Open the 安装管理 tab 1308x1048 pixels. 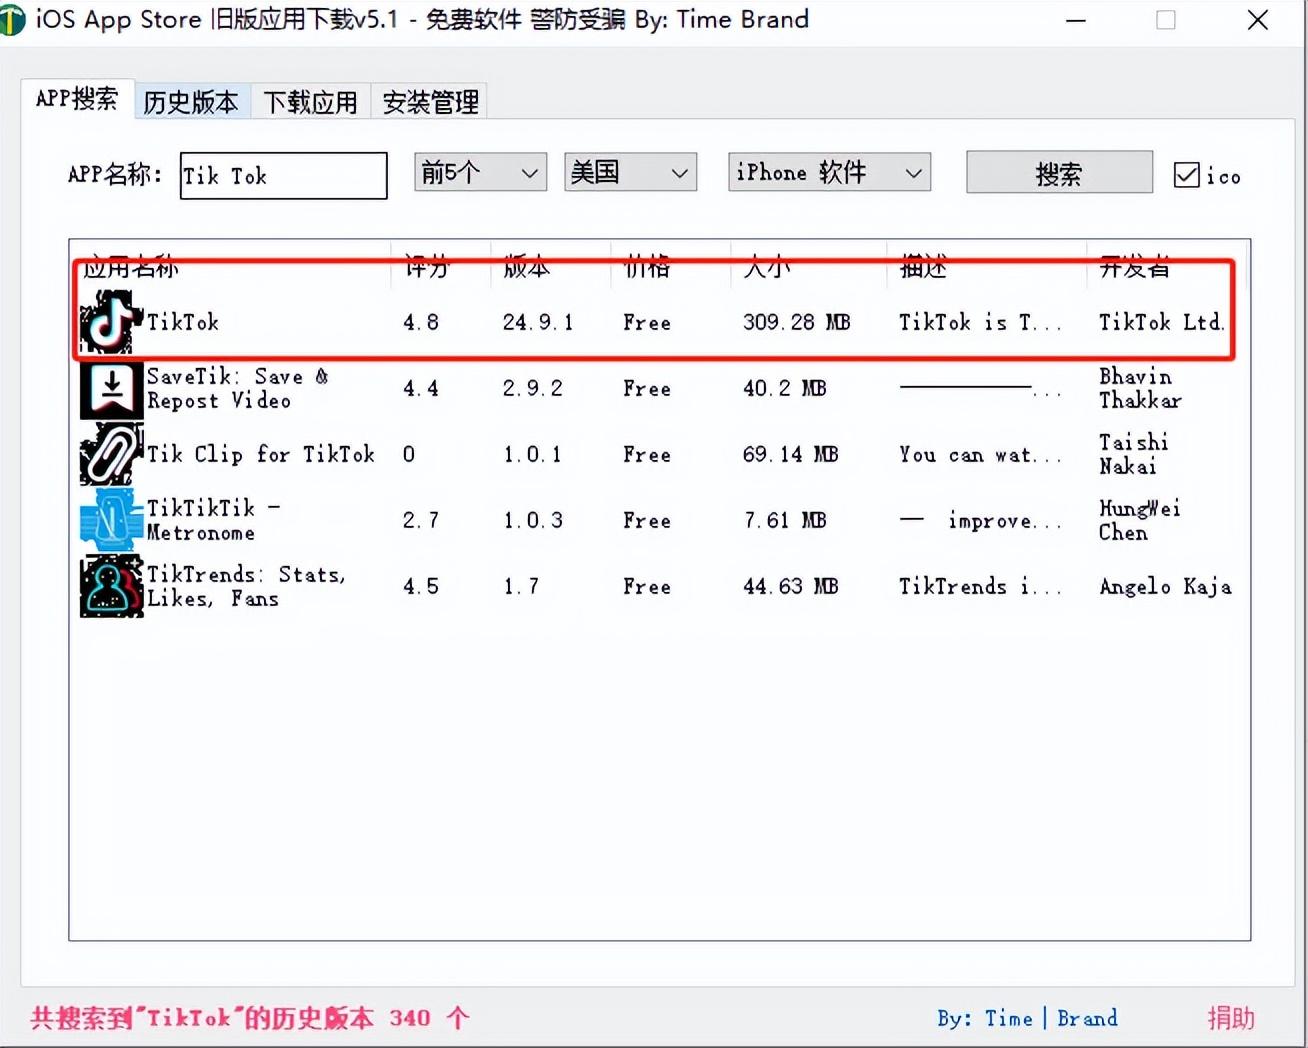click(430, 102)
